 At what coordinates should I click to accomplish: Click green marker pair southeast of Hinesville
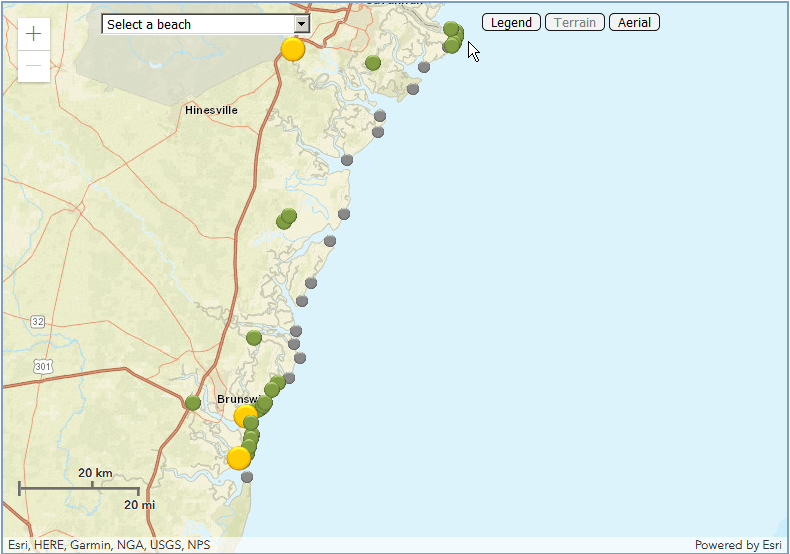pyautogui.click(x=287, y=218)
